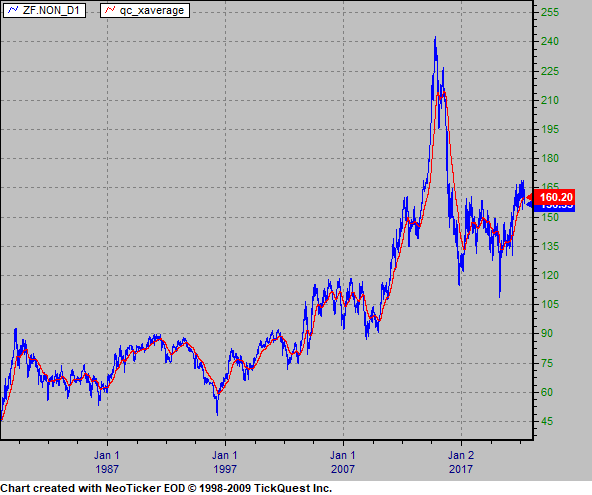Click the 210 value on price axis
The height and width of the screenshot is (495, 592).
click(550, 100)
